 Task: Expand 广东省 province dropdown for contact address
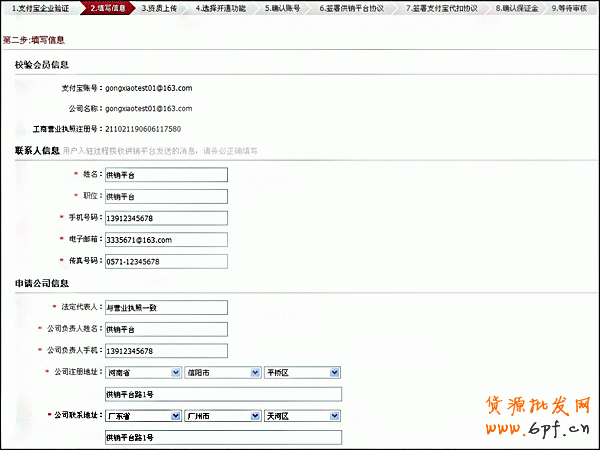142,415
